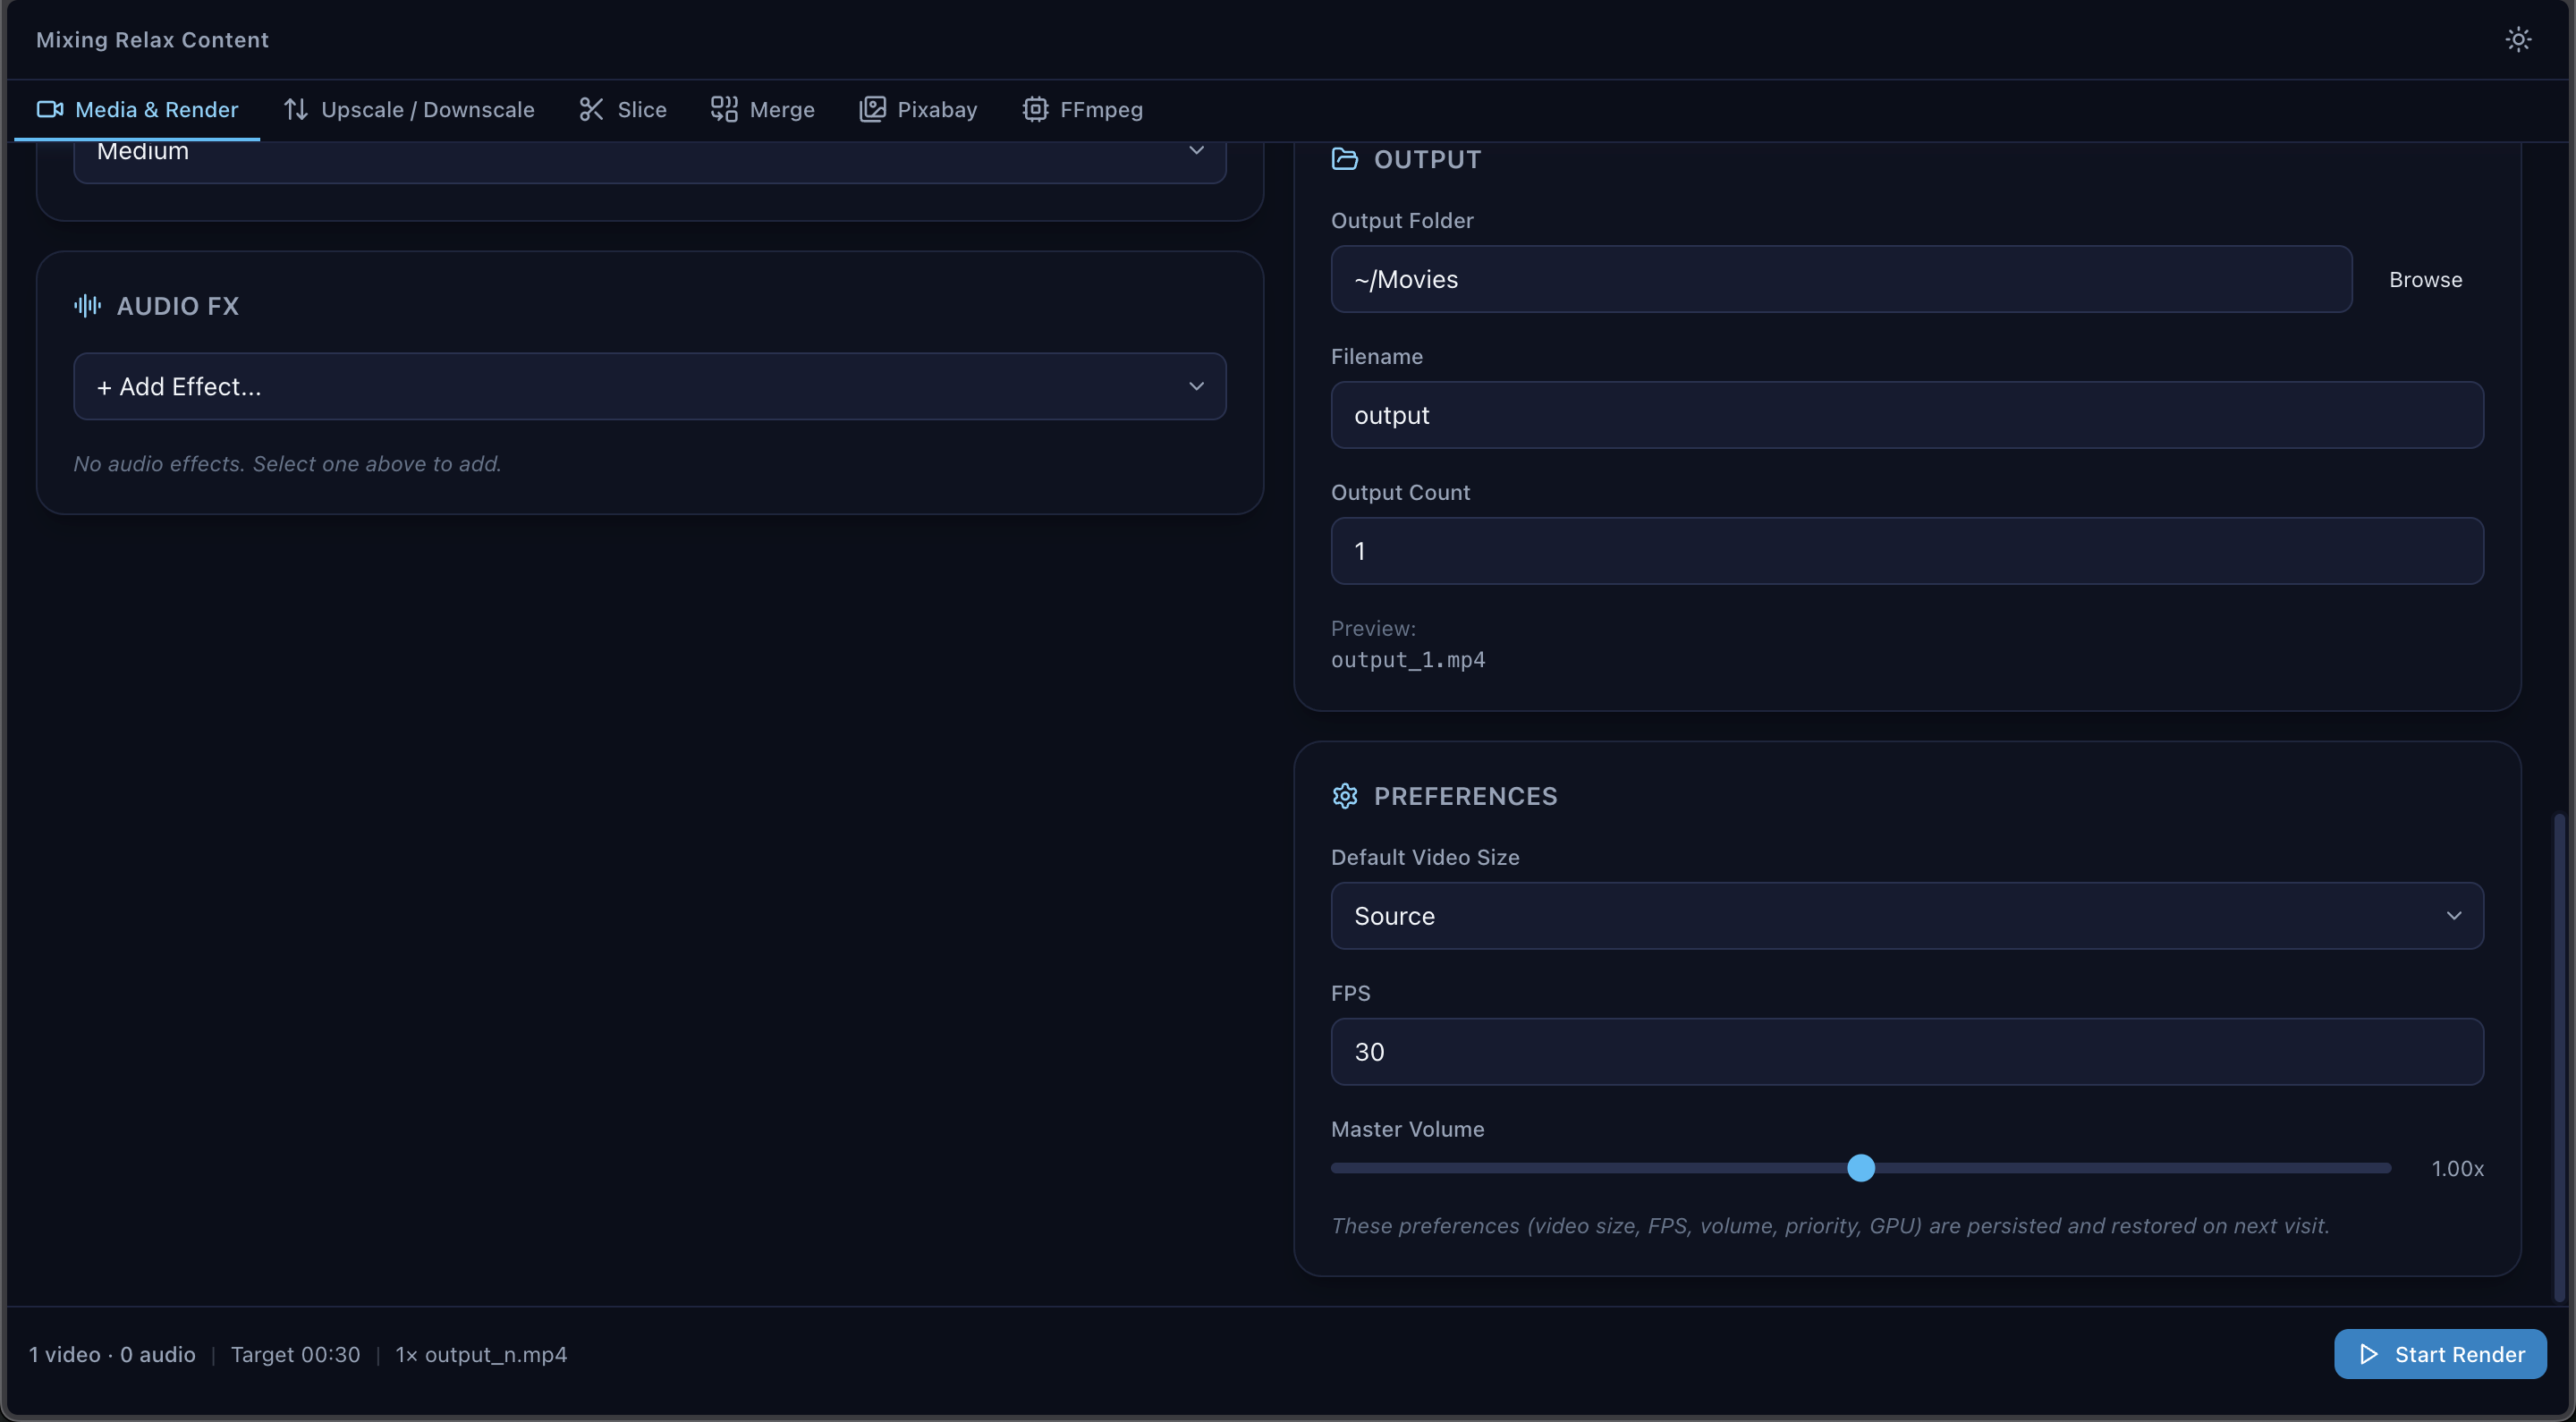
Task: Click 'No audio effects' hint text
Action: tap(287, 464)
